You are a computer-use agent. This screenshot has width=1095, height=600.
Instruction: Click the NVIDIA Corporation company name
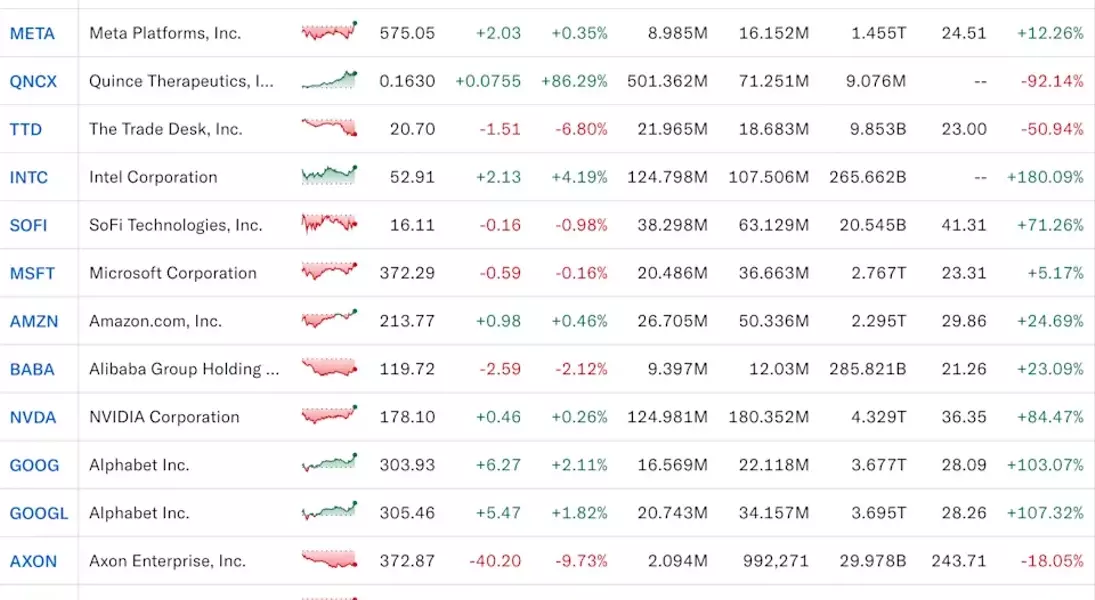click(164, 417)
